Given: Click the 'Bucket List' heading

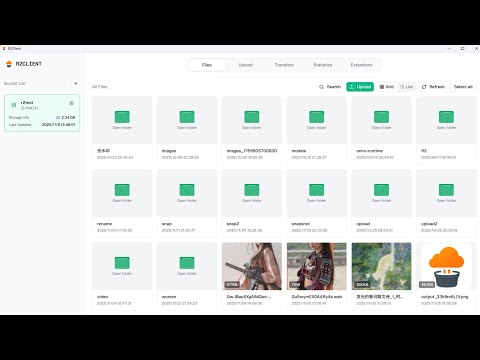Looking at the screenshot, I should coord(15,83).
